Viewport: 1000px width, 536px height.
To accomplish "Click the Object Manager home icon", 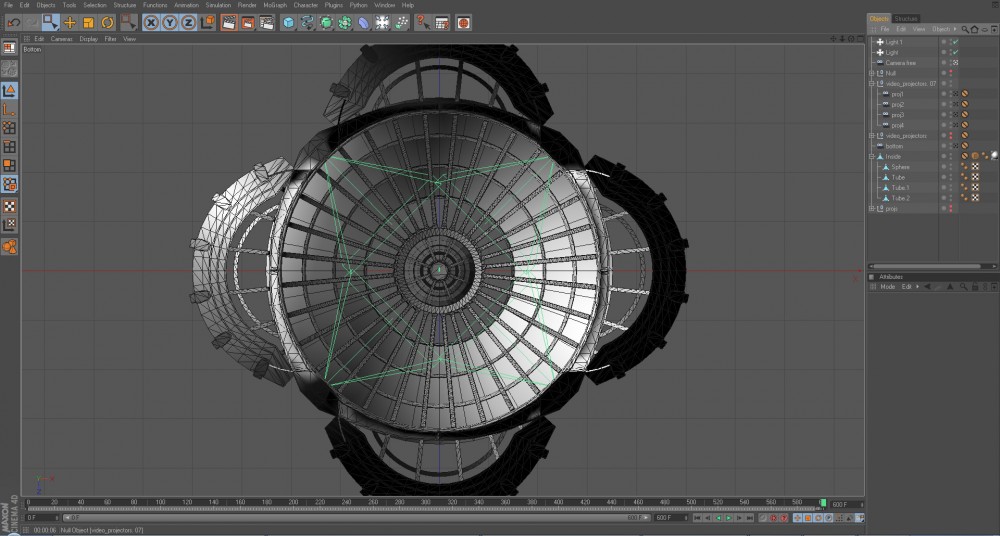I will (974, 29).
